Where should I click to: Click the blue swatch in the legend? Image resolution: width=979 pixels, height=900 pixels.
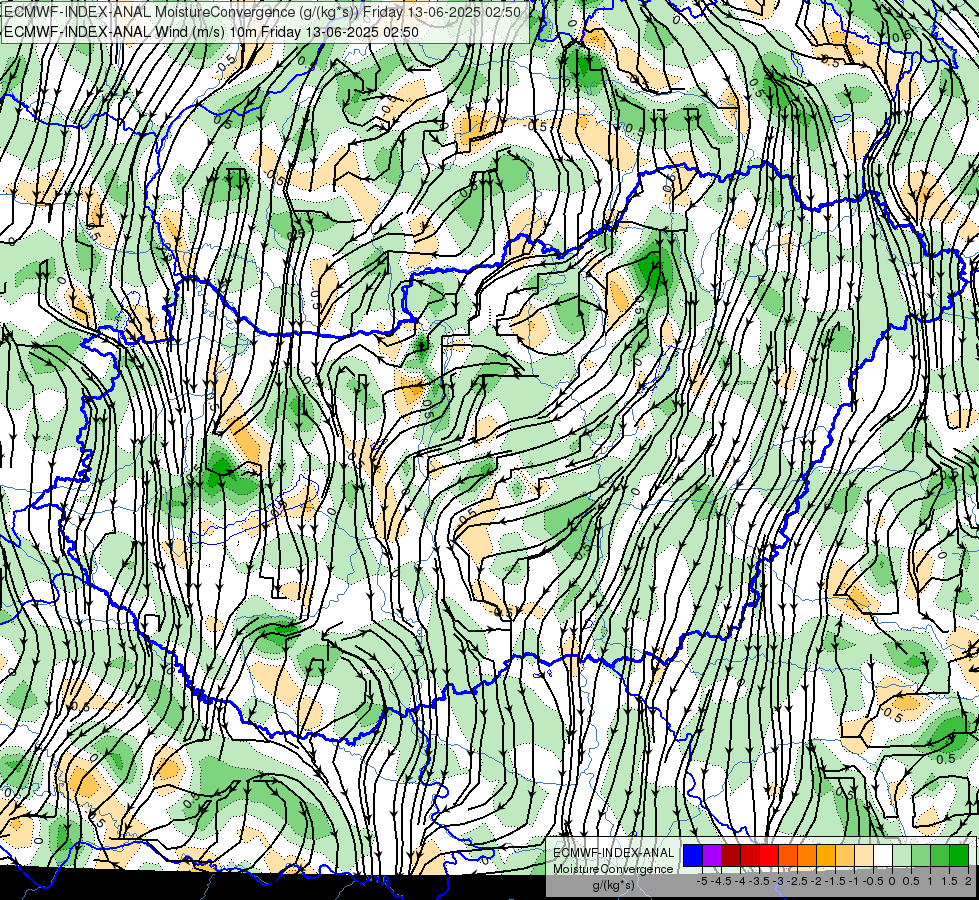coord(693,856)
